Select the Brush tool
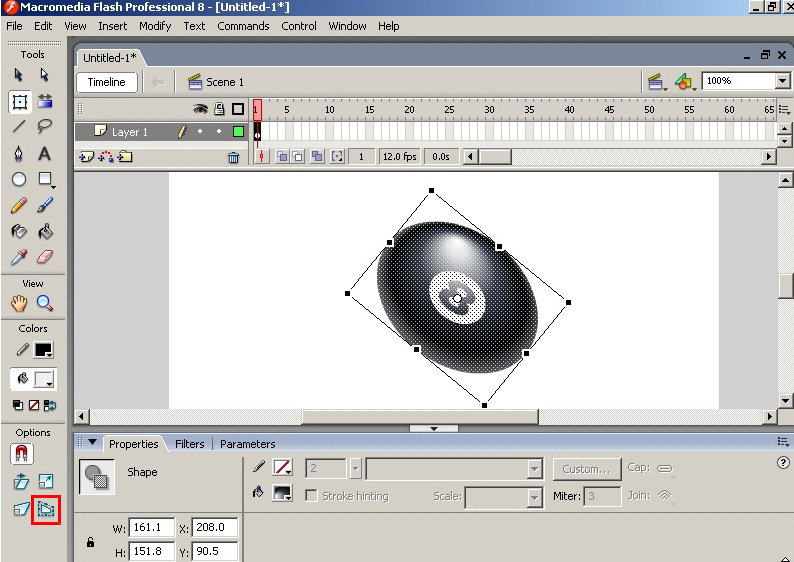This screenshot has width=794, height=562. [x=45, y=205]
